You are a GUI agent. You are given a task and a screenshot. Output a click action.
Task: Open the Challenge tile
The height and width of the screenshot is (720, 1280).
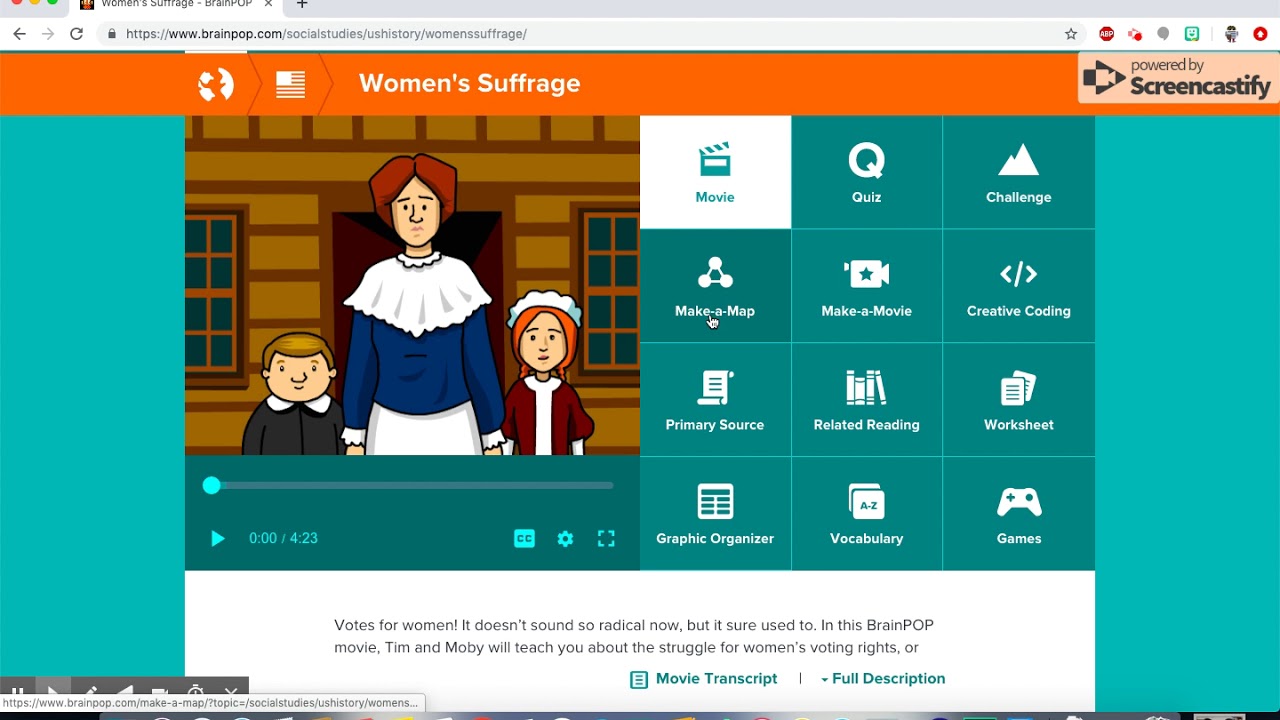click(x=1018, y=172)
